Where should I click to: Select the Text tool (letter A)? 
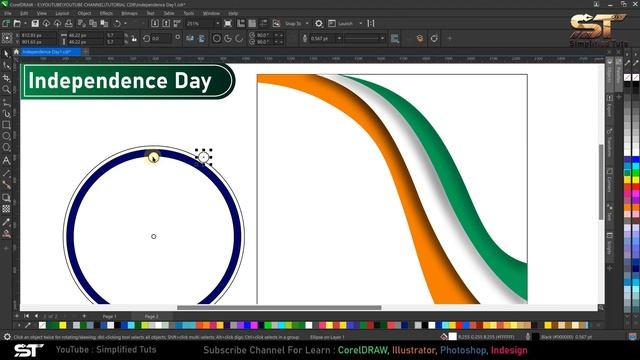pos(6,160)
